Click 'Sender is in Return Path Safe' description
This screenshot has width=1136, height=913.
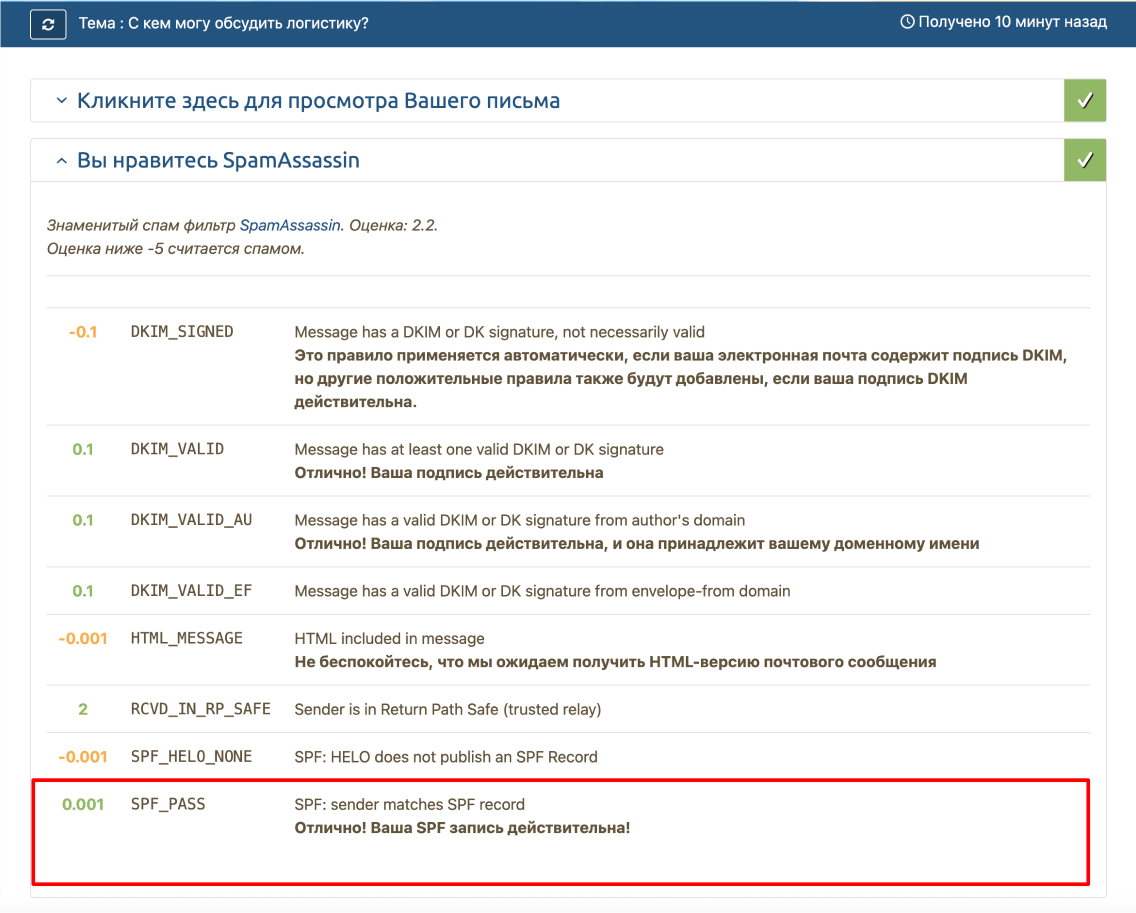pos(448,709)
